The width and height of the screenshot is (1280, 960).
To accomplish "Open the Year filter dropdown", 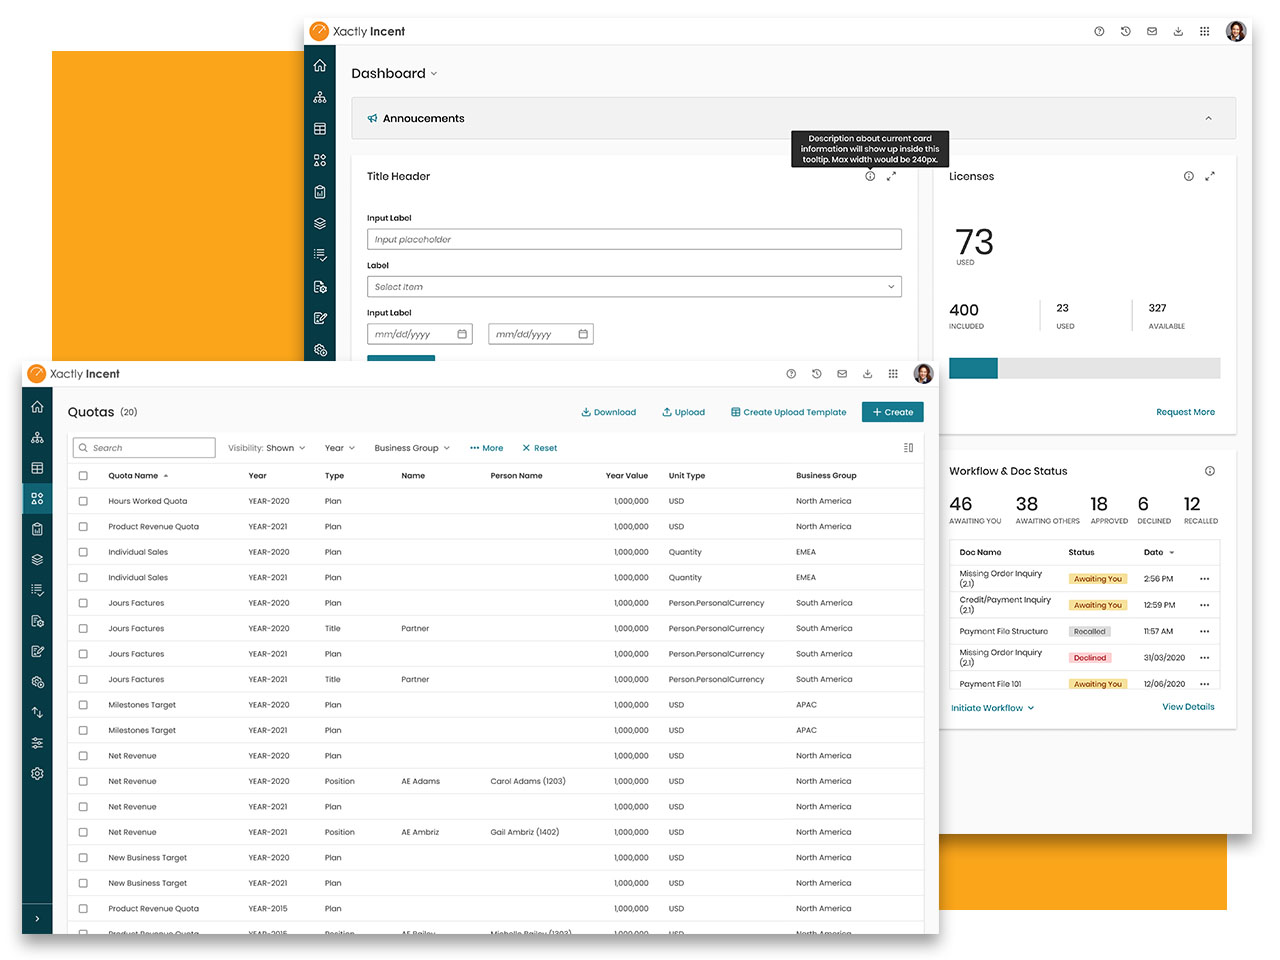I will [x=340, y=447].
